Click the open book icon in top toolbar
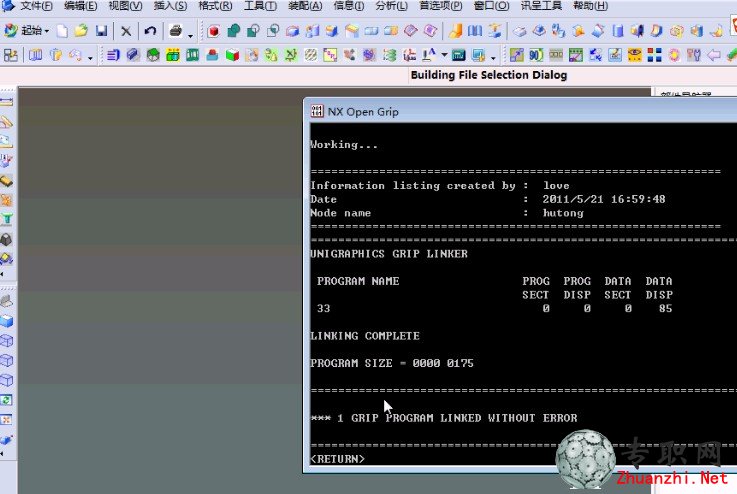The image size is (737, 494). point(475,31)
